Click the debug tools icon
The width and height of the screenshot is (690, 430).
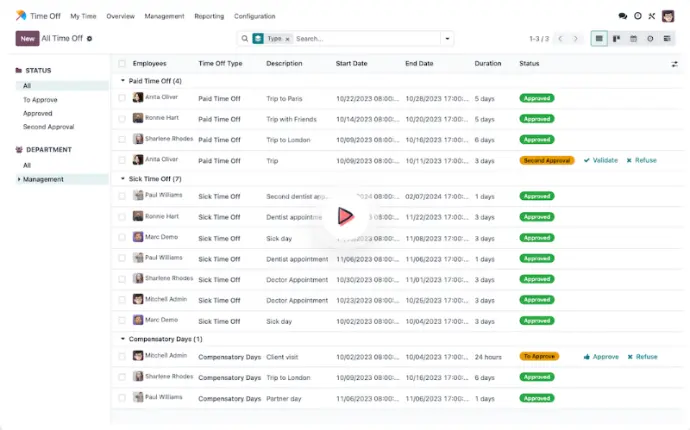click(651, 16)
